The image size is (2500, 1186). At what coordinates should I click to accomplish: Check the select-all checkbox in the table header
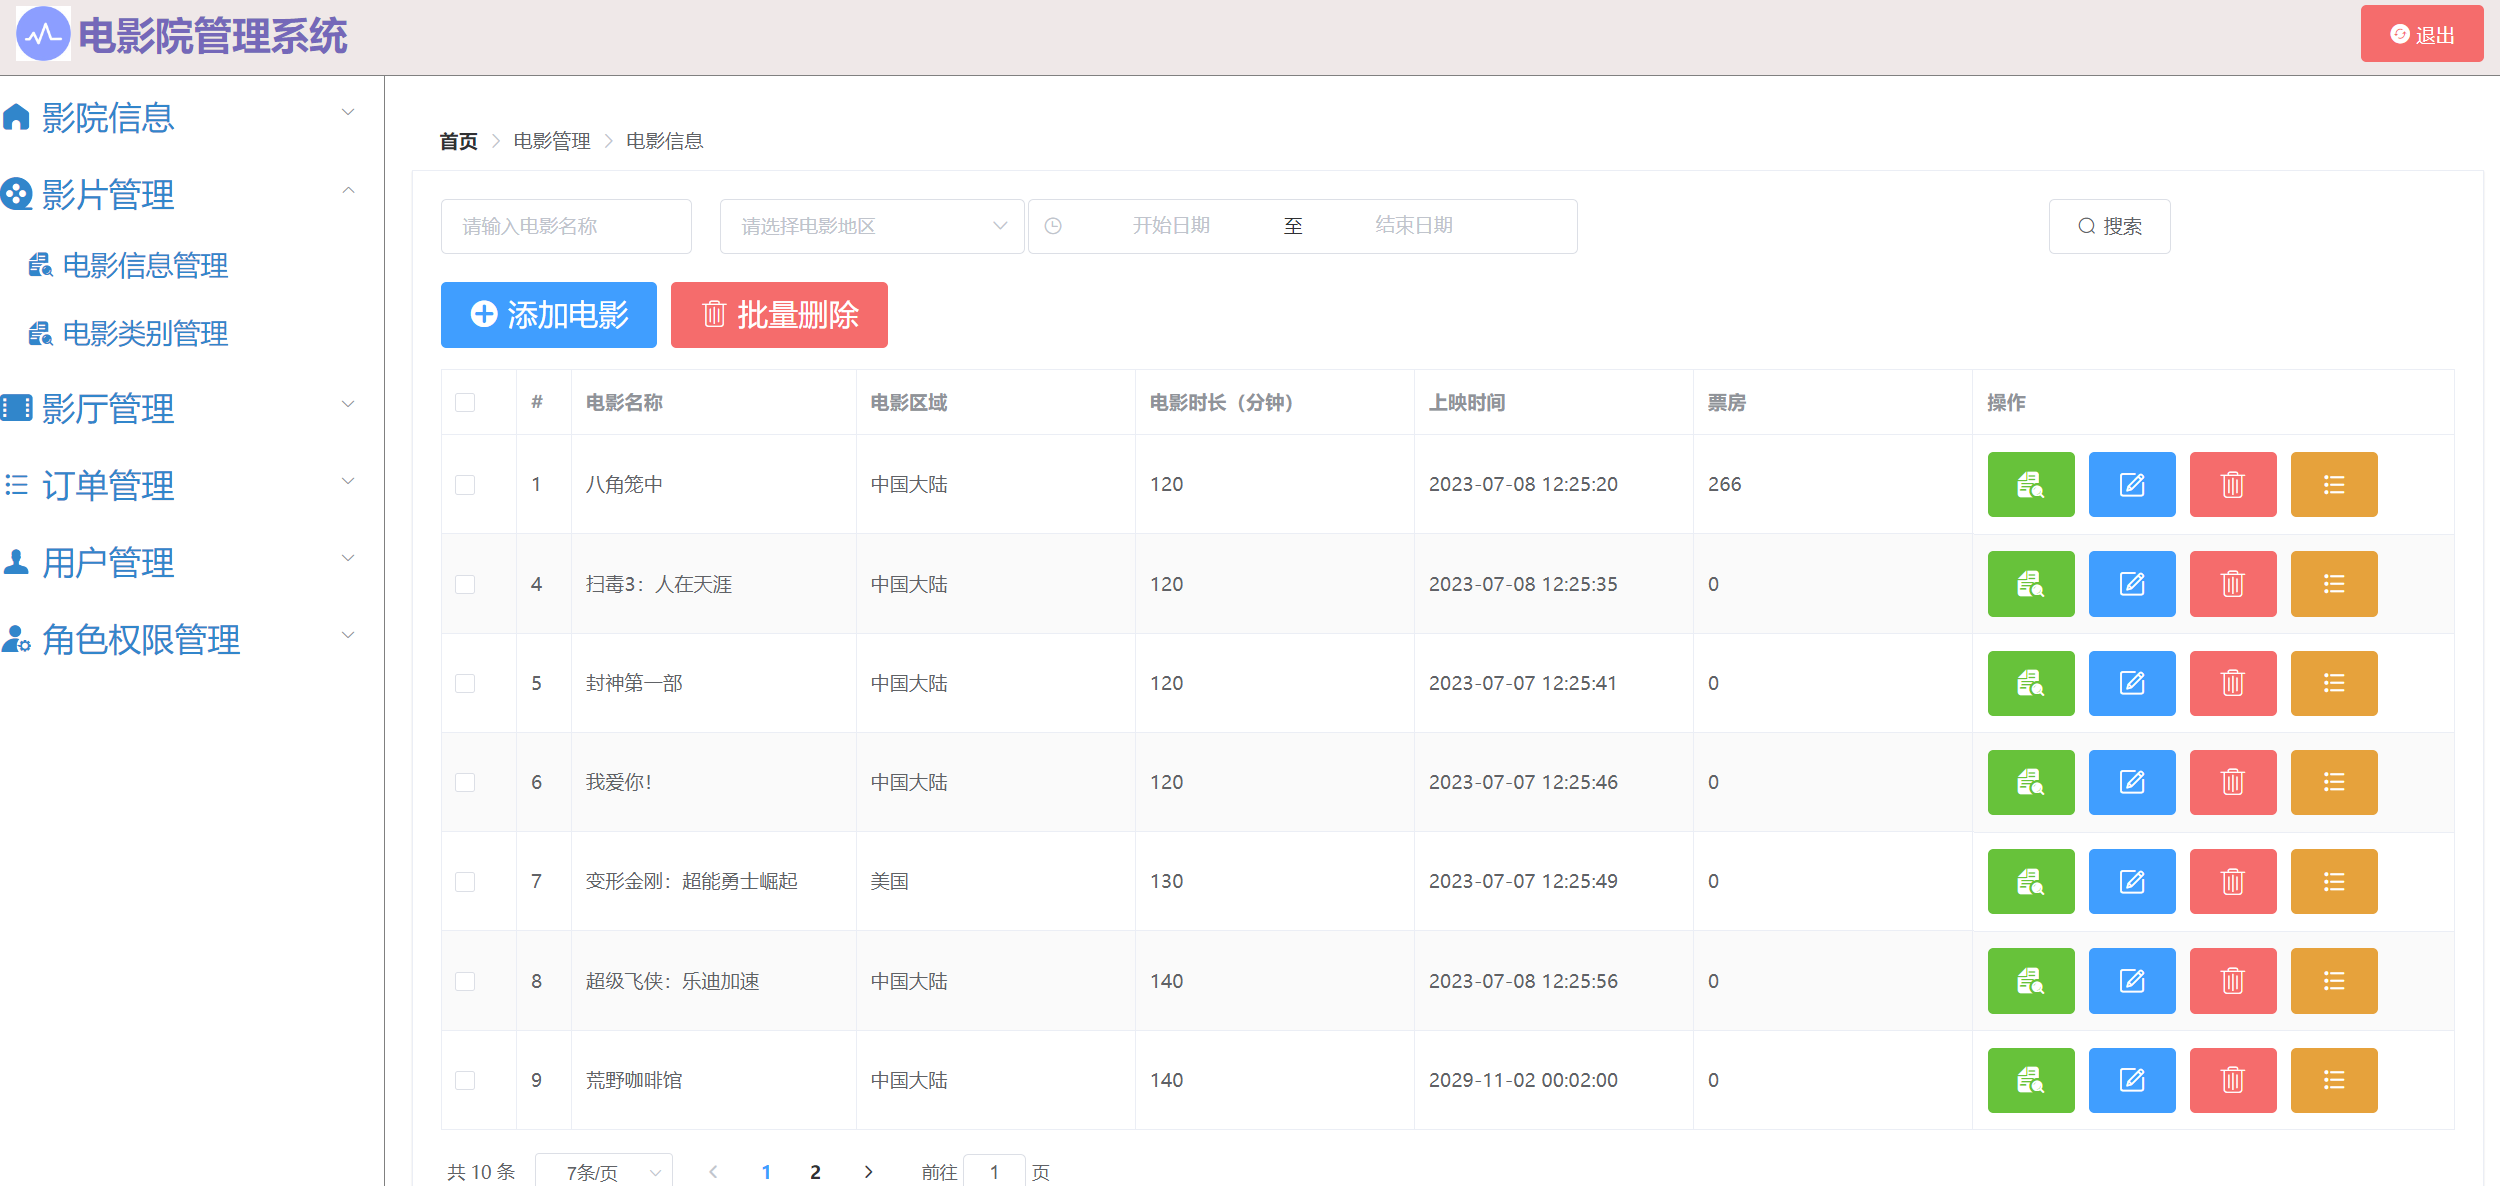(x=465, y=401)
